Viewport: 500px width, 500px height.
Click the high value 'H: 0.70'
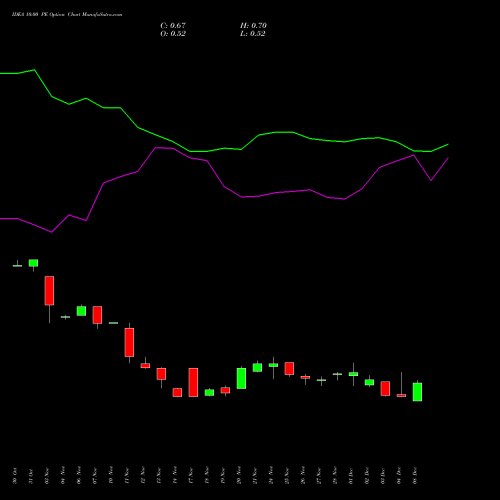tap(253, 26)
